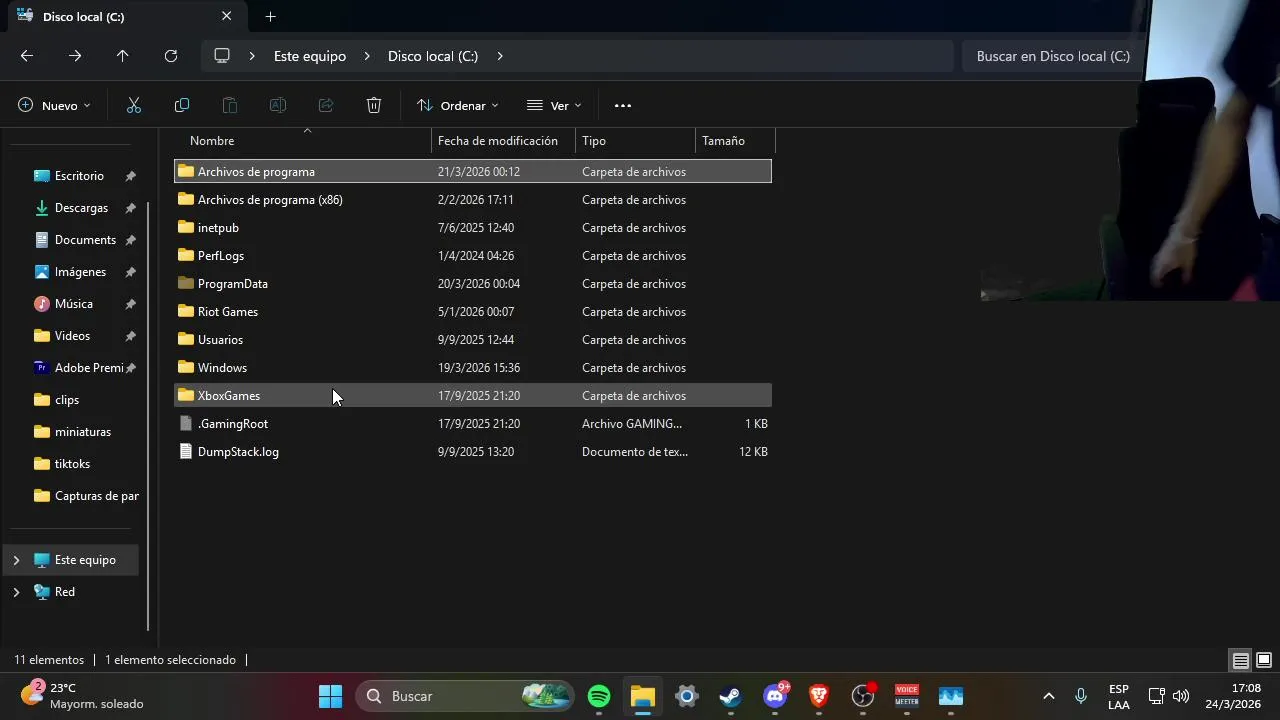Select the PerfLogs folder
Screen dimensions: 1280x720
point(473,256)
